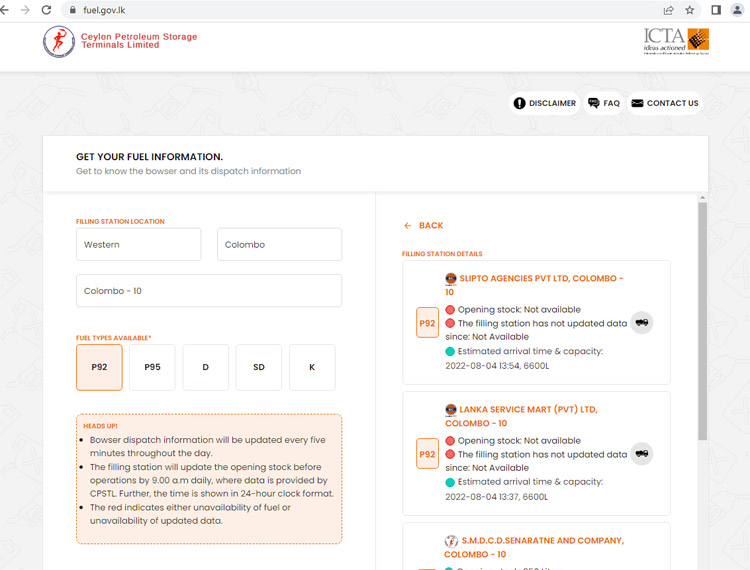Click the orange back arrow icon
The width and height of the screenshot is (750, 570).
(408, 226)
